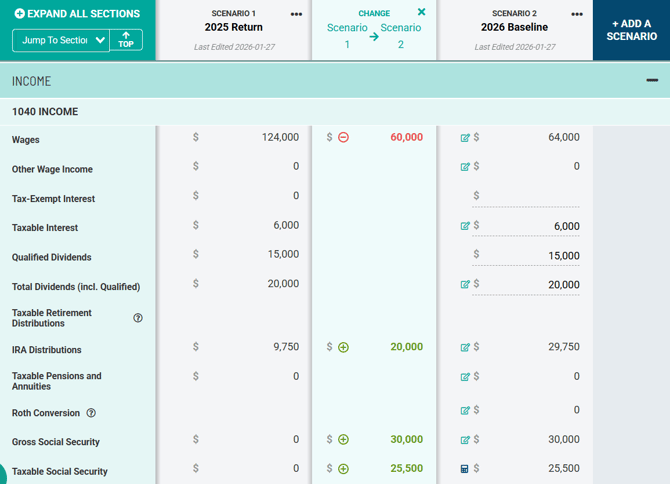Screen dimensions: 670x484
Task: Click the edit icon beside Scenario 2 Wages
Action: (465, 138)
